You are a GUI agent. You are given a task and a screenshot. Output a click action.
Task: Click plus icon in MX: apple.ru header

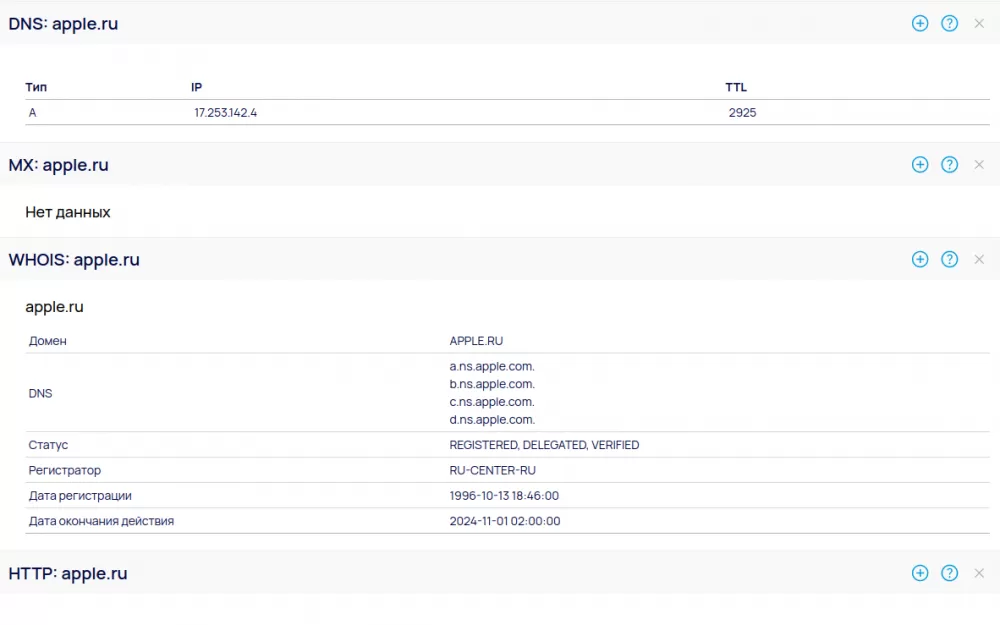920,165
